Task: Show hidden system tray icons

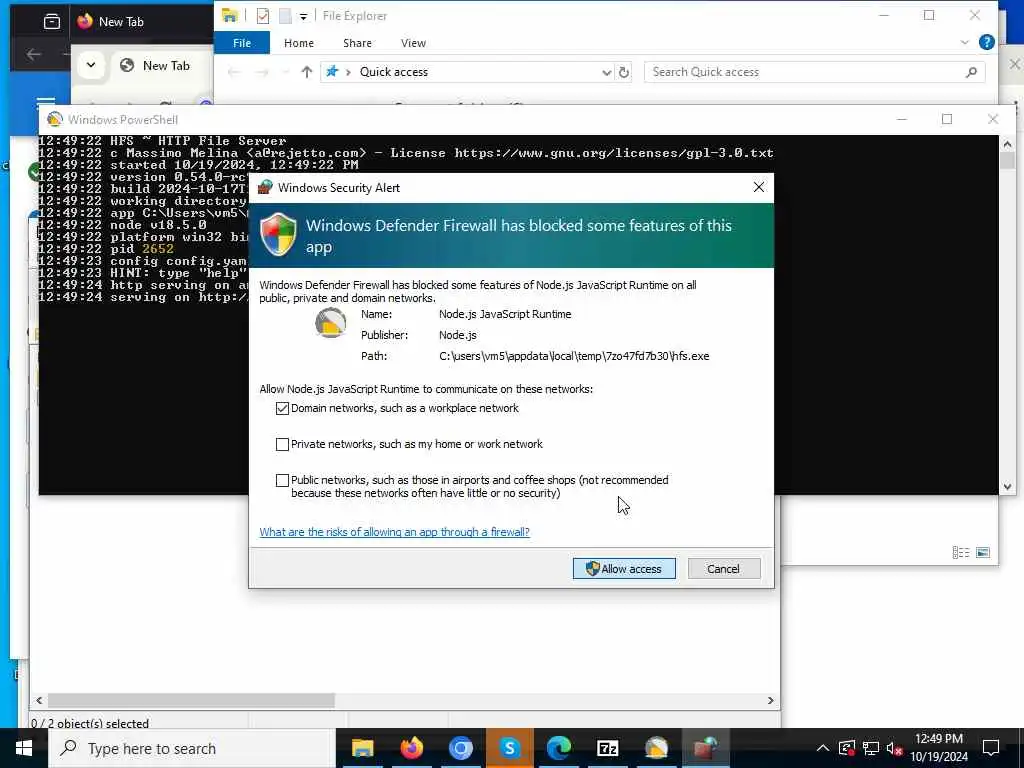Action: point(823,748)
